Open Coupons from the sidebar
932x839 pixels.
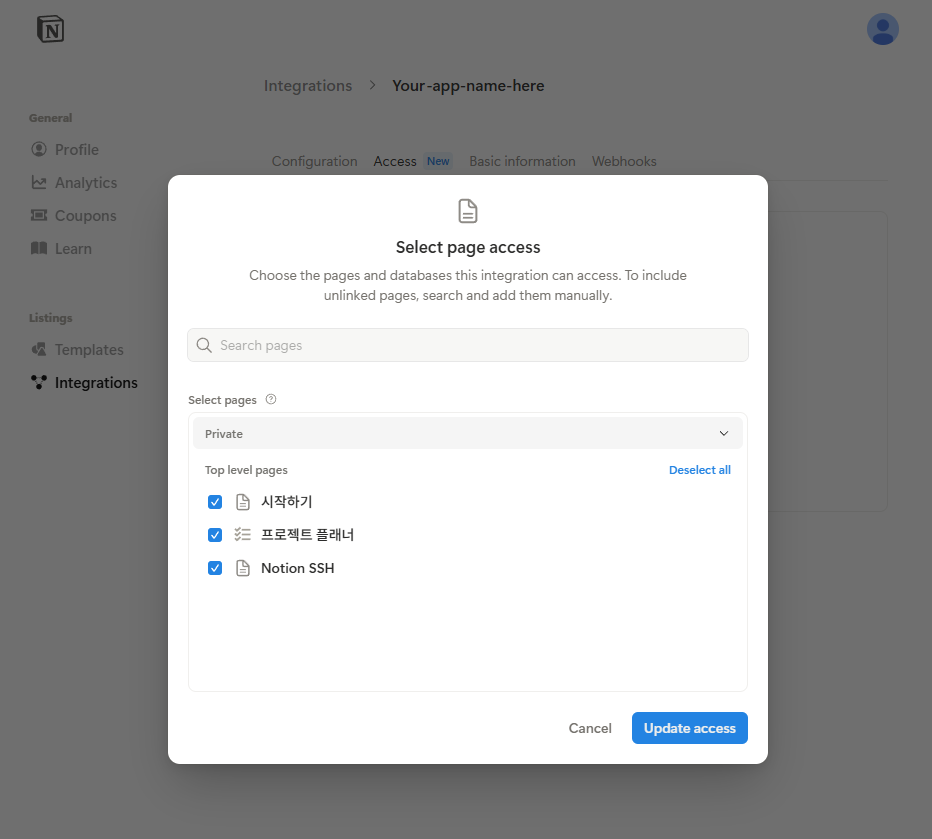click(86, 215)
